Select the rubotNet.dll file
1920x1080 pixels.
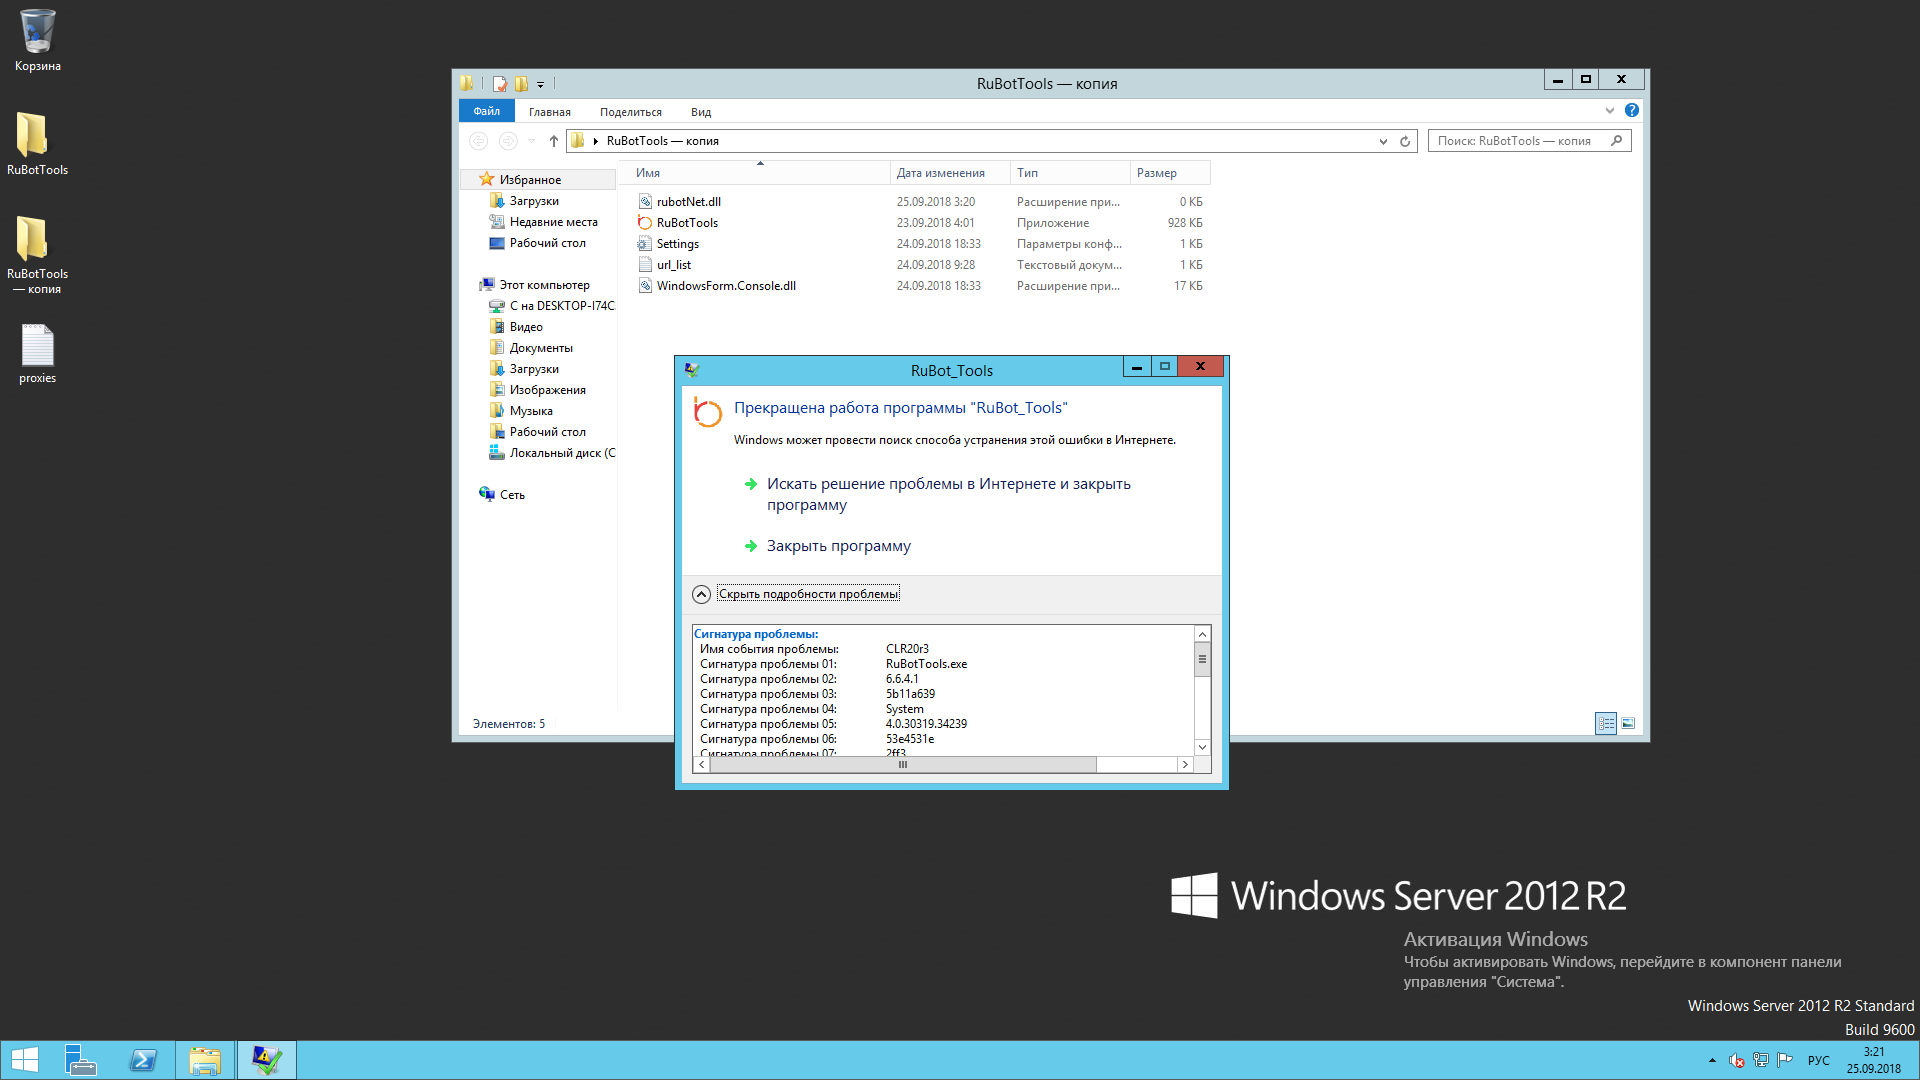click(688, 202)
